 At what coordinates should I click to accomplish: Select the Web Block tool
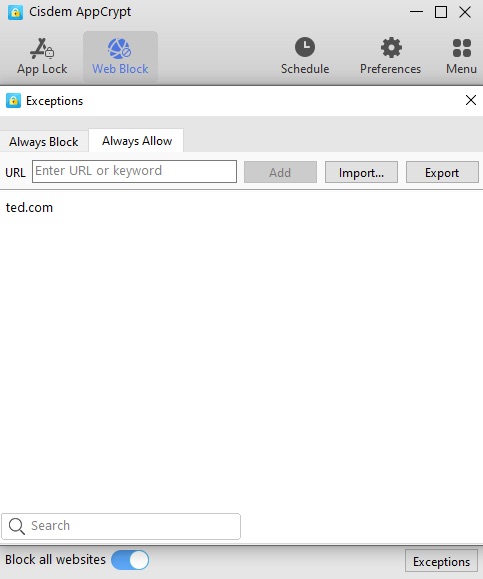click(120, 56)
